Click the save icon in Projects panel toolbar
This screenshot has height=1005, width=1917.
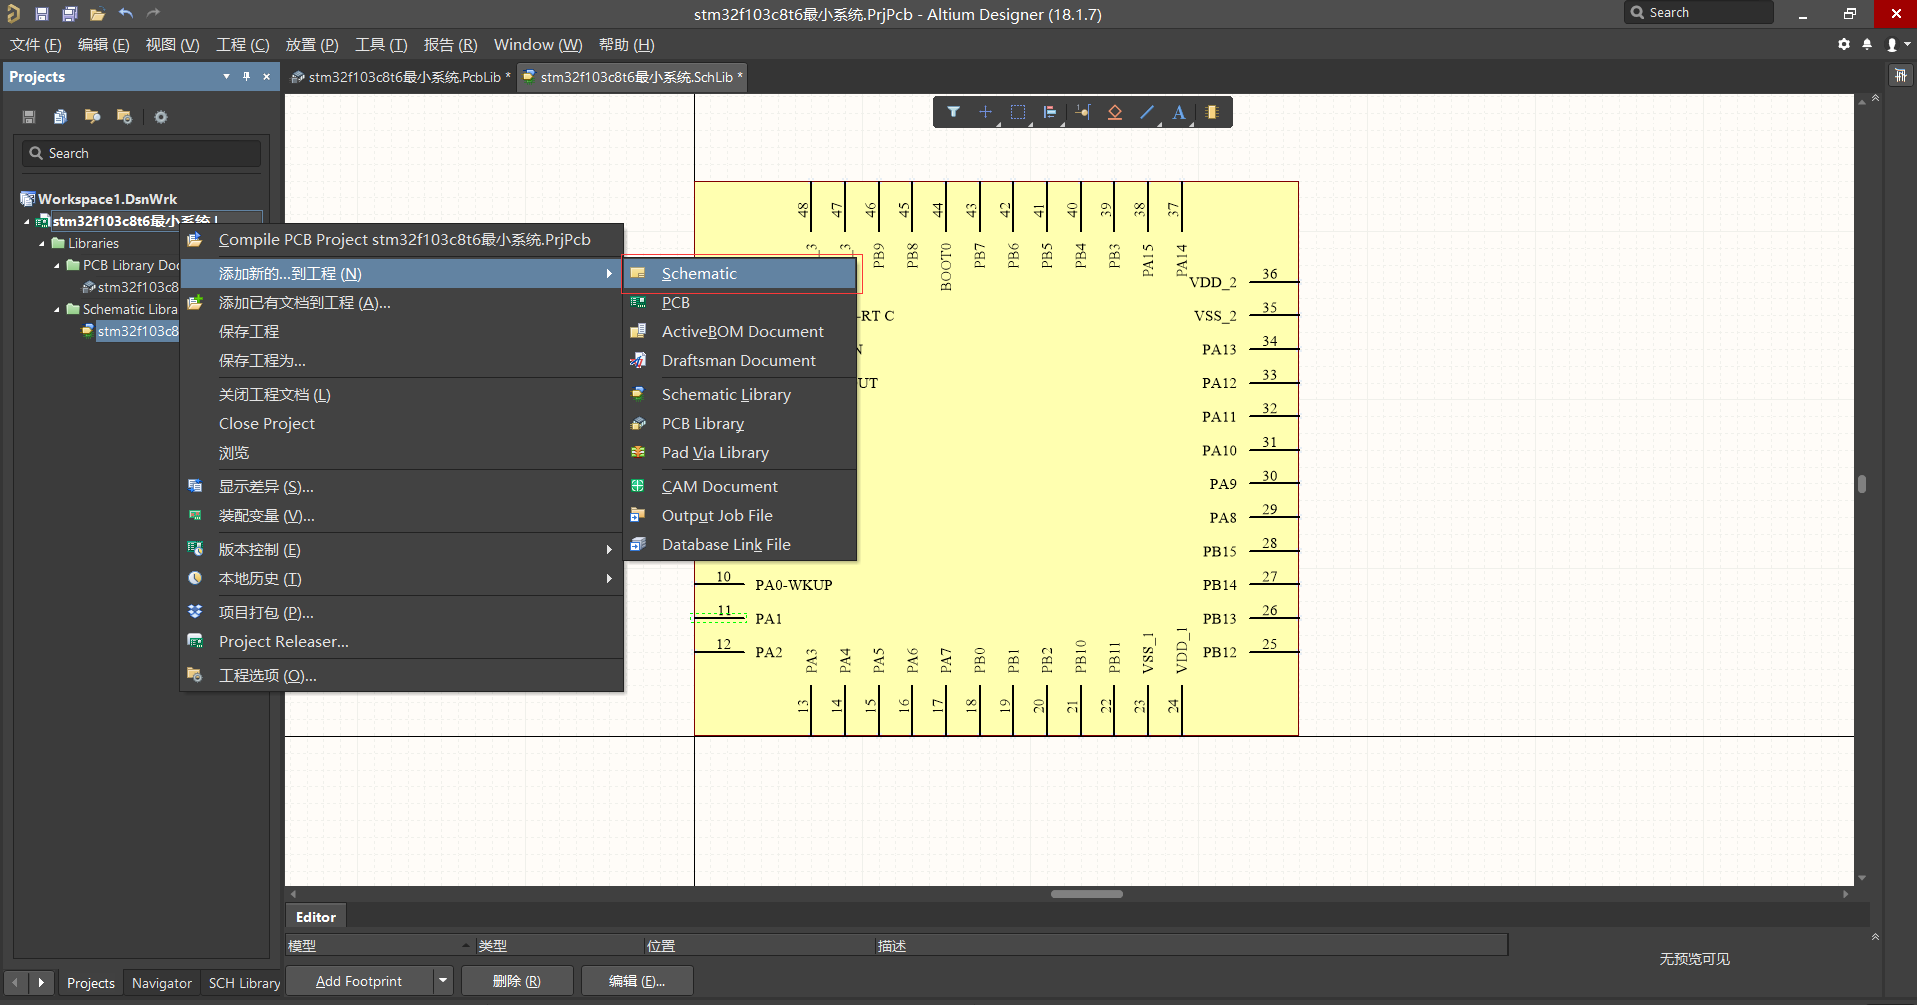29,117
